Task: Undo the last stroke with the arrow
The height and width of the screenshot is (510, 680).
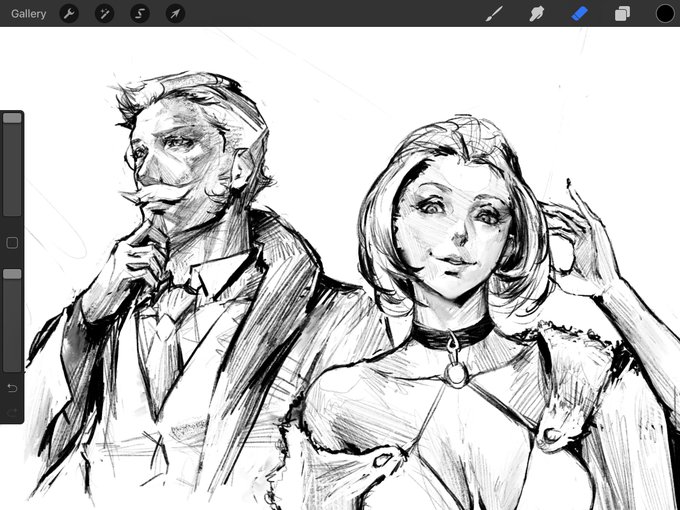Action: point(12,388)
